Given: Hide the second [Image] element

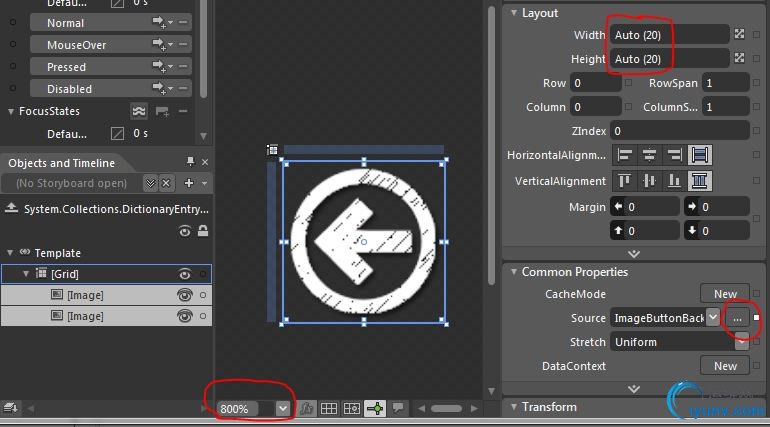Looking at the screenshot, I should coord(185,316).
